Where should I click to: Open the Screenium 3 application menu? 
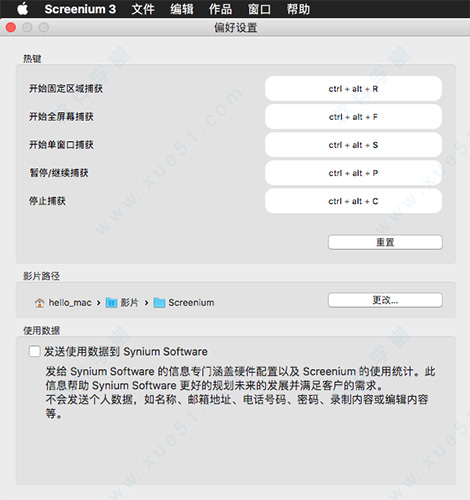point(80,9)
